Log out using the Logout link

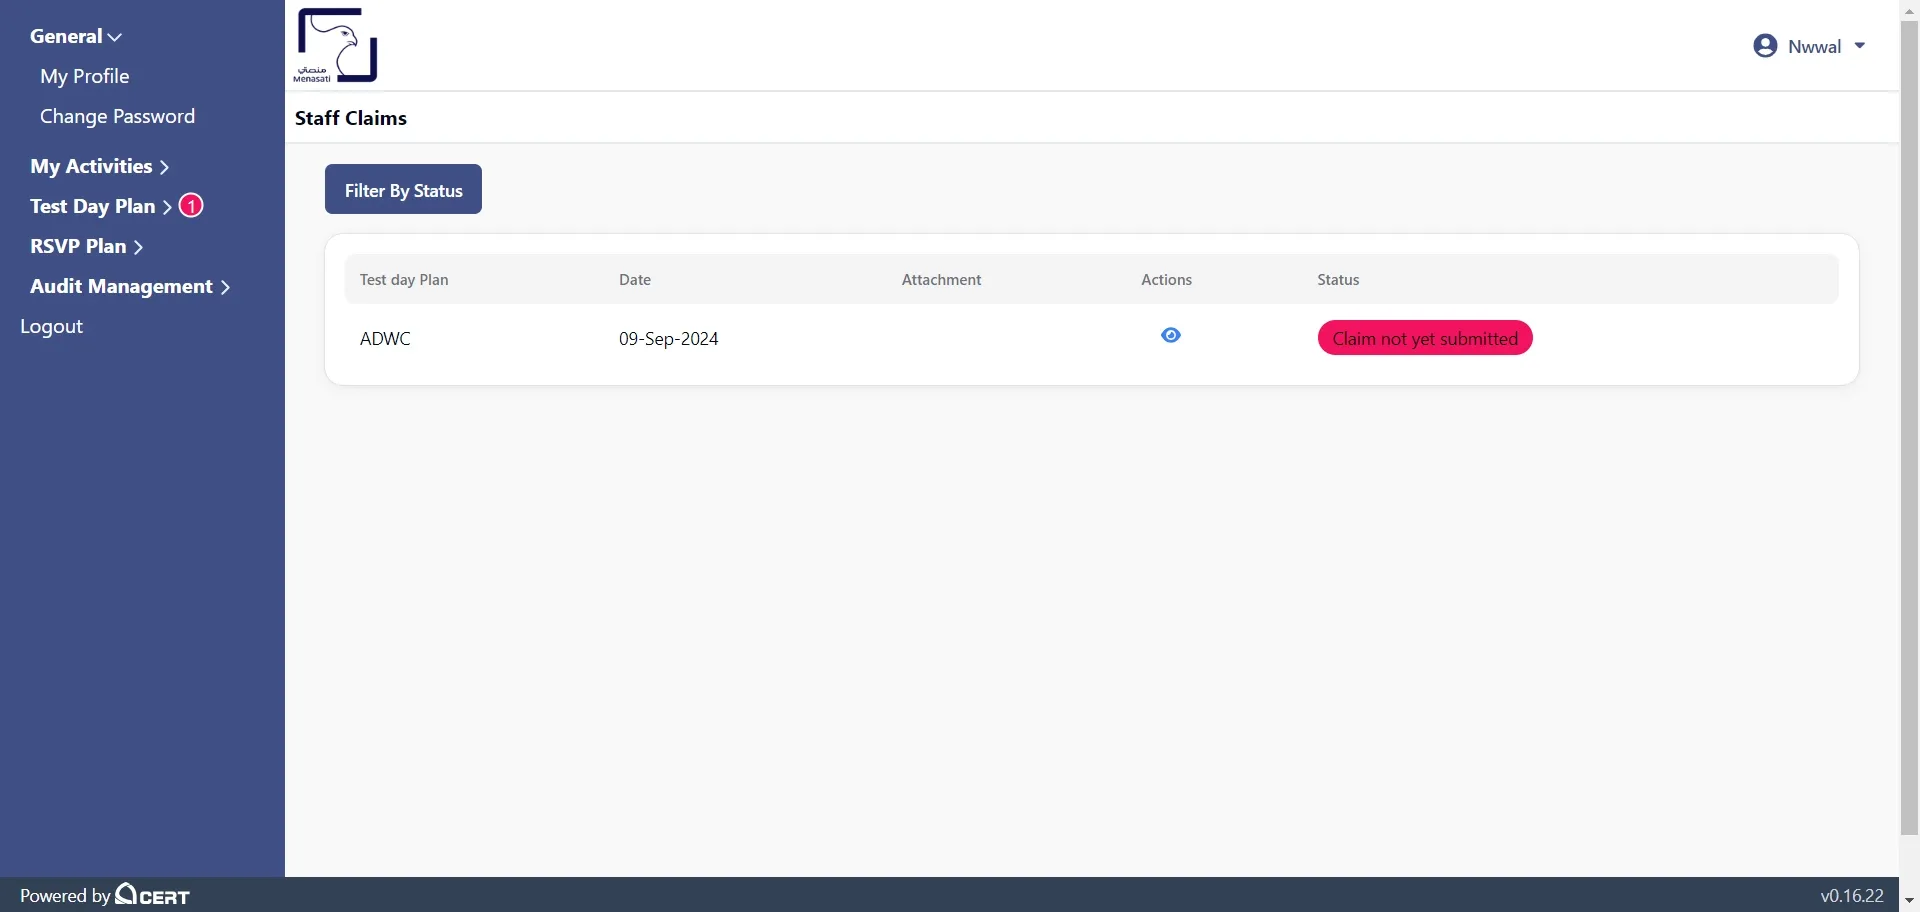click(52, 327)
